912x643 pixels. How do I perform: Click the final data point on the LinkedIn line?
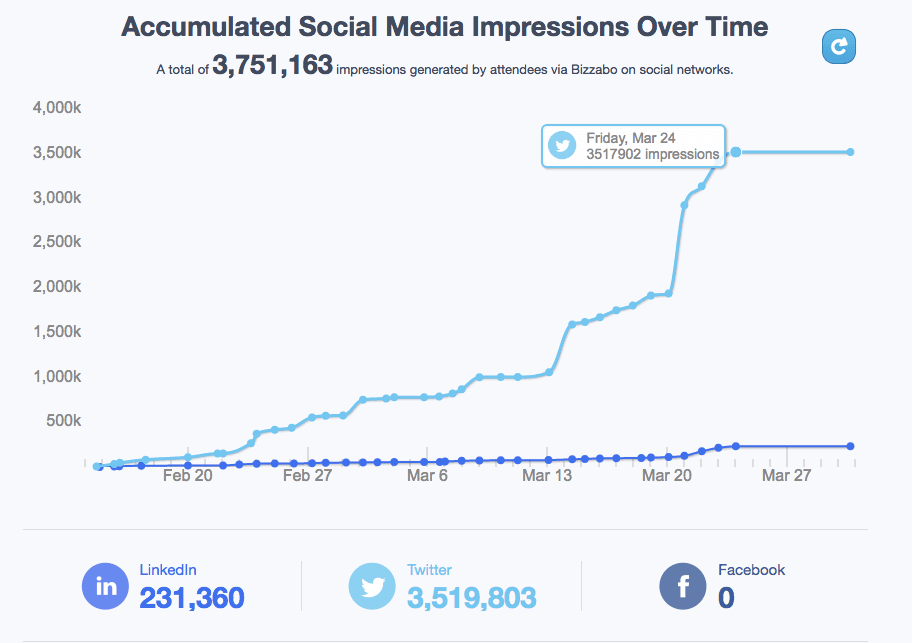point(850,444)
